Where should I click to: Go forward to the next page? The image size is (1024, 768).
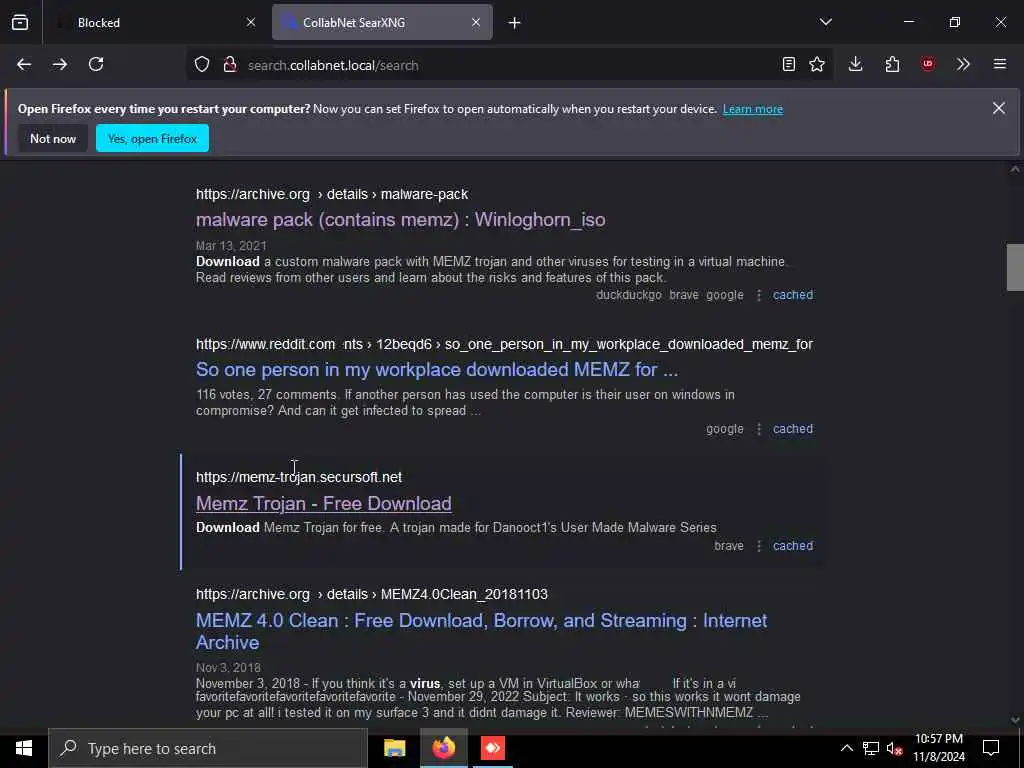tap(60, 64)
